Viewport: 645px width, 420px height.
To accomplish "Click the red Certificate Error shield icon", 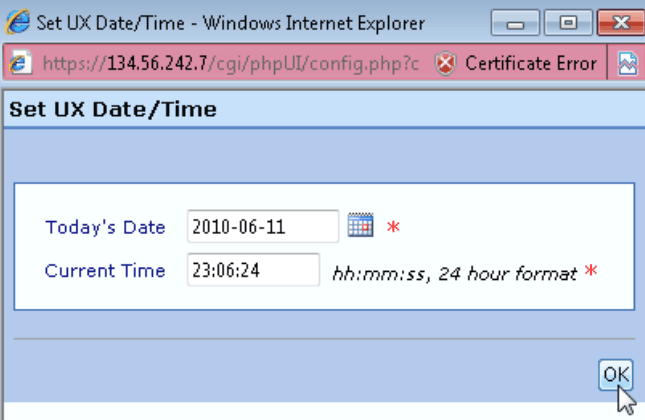I will click(x=446, y=64).
